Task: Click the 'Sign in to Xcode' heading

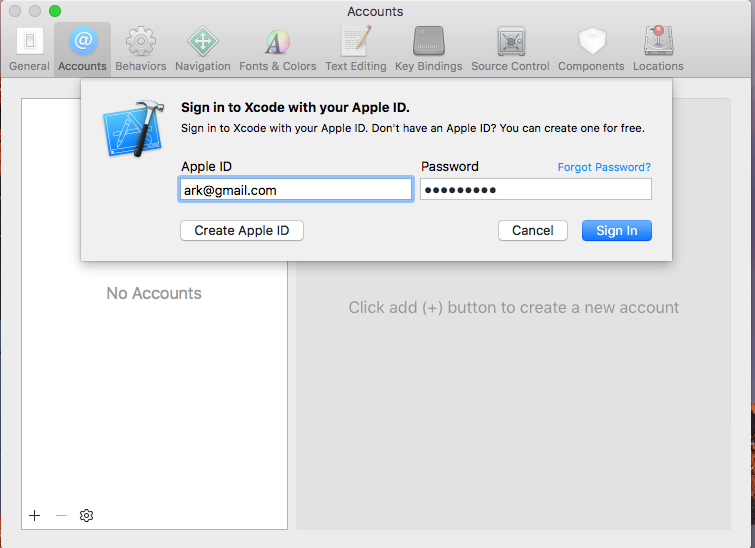Action: tap(295, 107)
